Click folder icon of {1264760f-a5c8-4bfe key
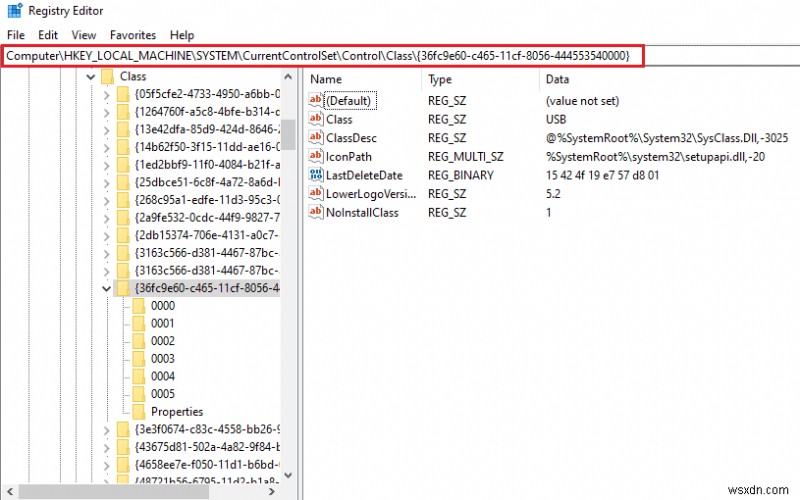The width and height of the screenshot is (800, 500). point(123,112)
